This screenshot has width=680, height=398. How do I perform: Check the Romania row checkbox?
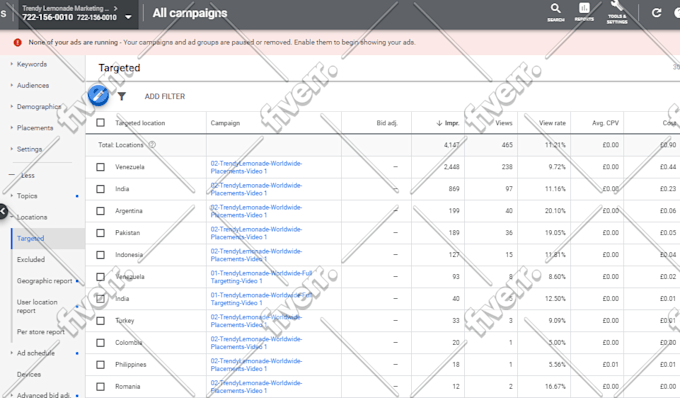click(101, 386)
